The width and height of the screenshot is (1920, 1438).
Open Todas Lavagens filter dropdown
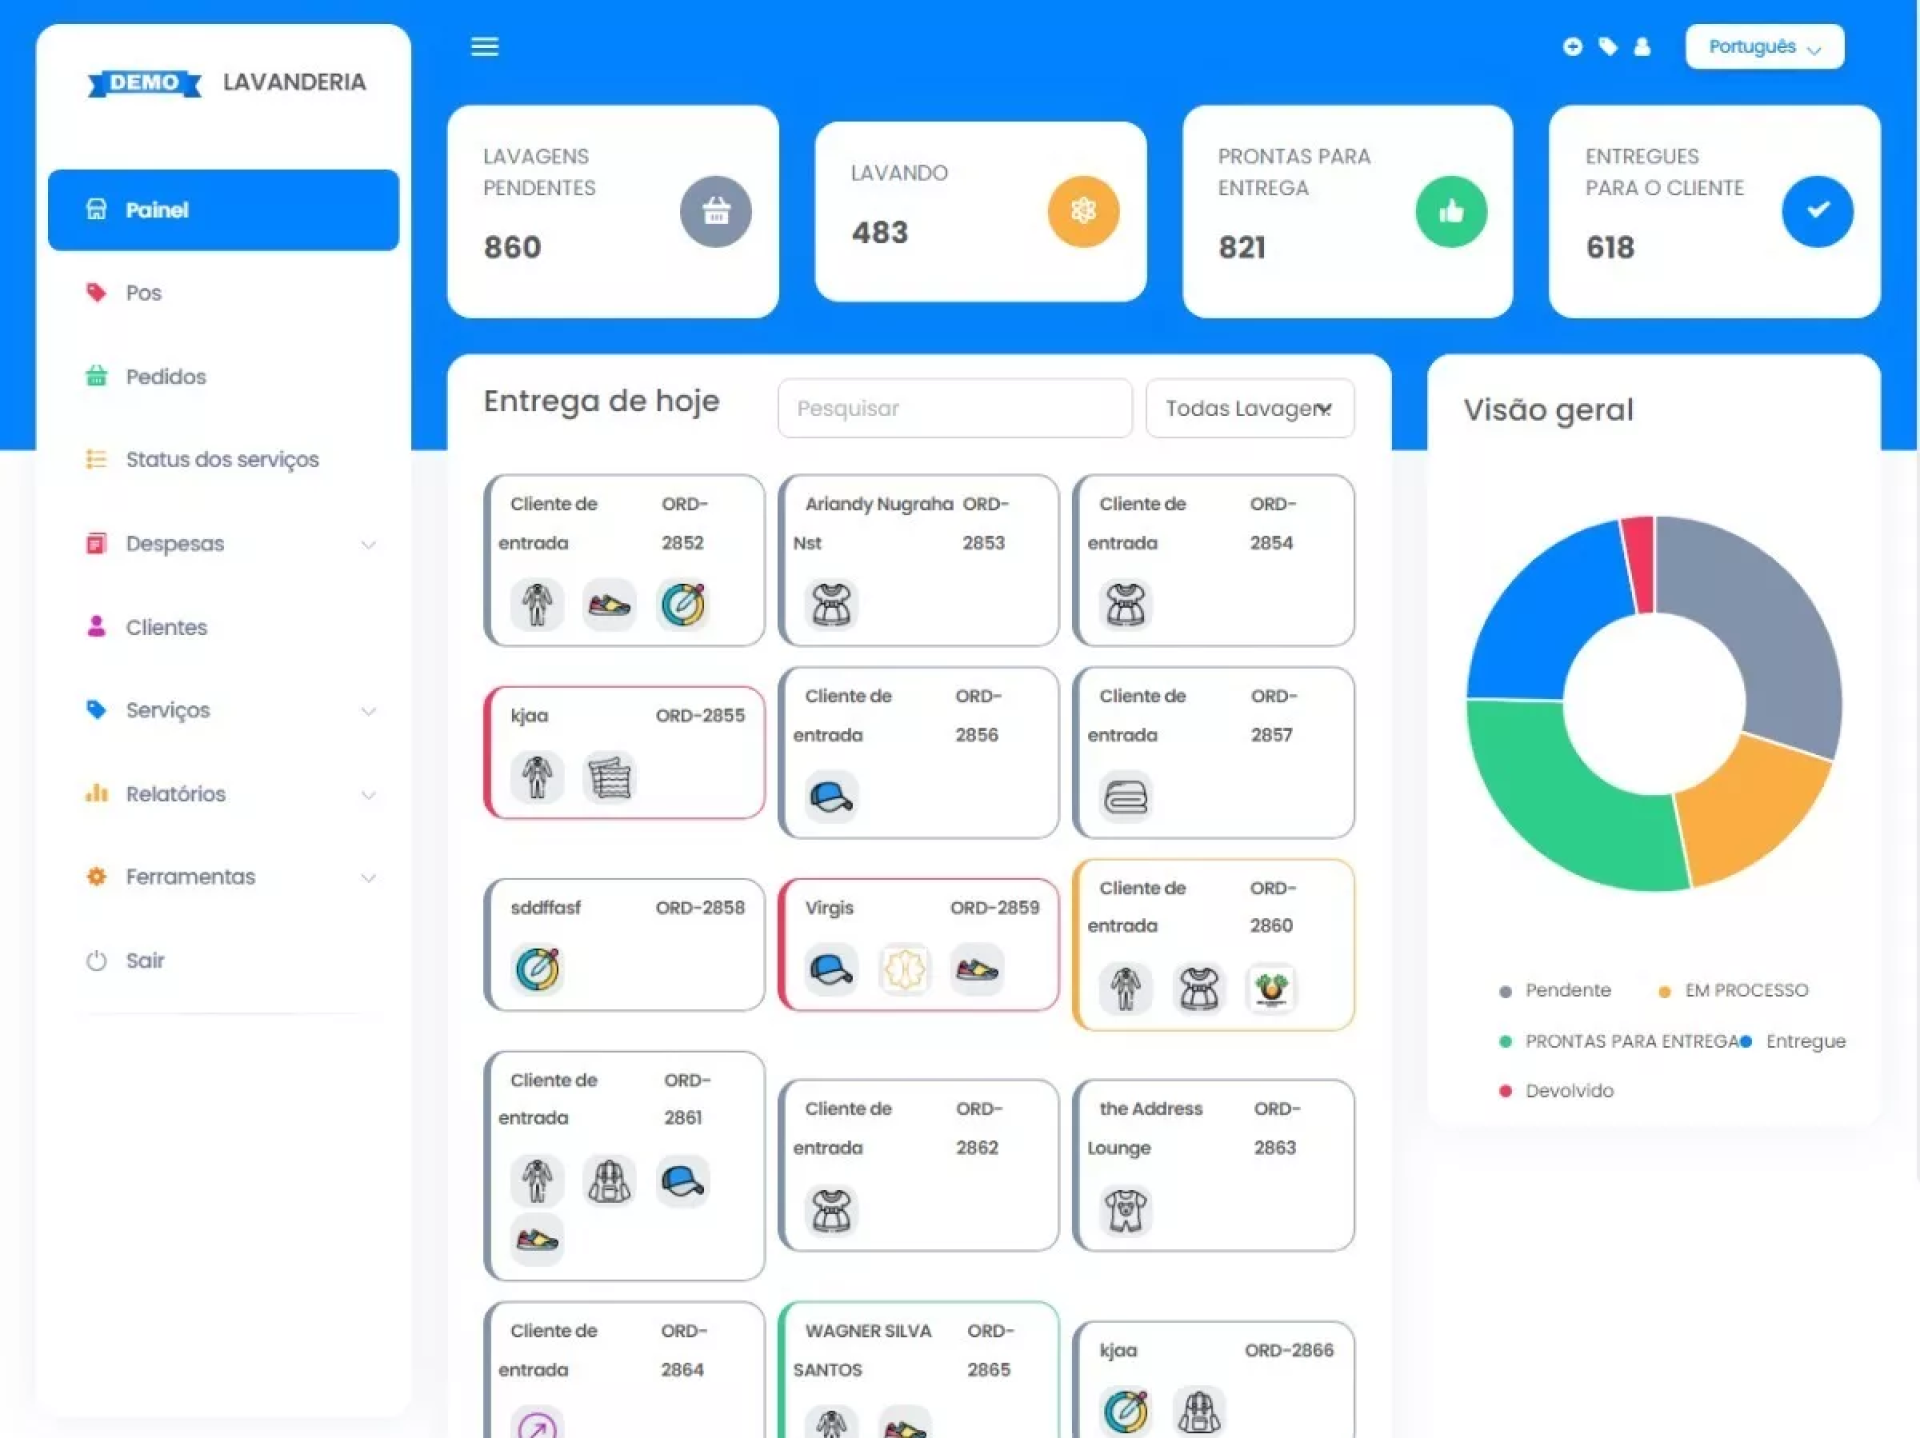(1249, 408)
